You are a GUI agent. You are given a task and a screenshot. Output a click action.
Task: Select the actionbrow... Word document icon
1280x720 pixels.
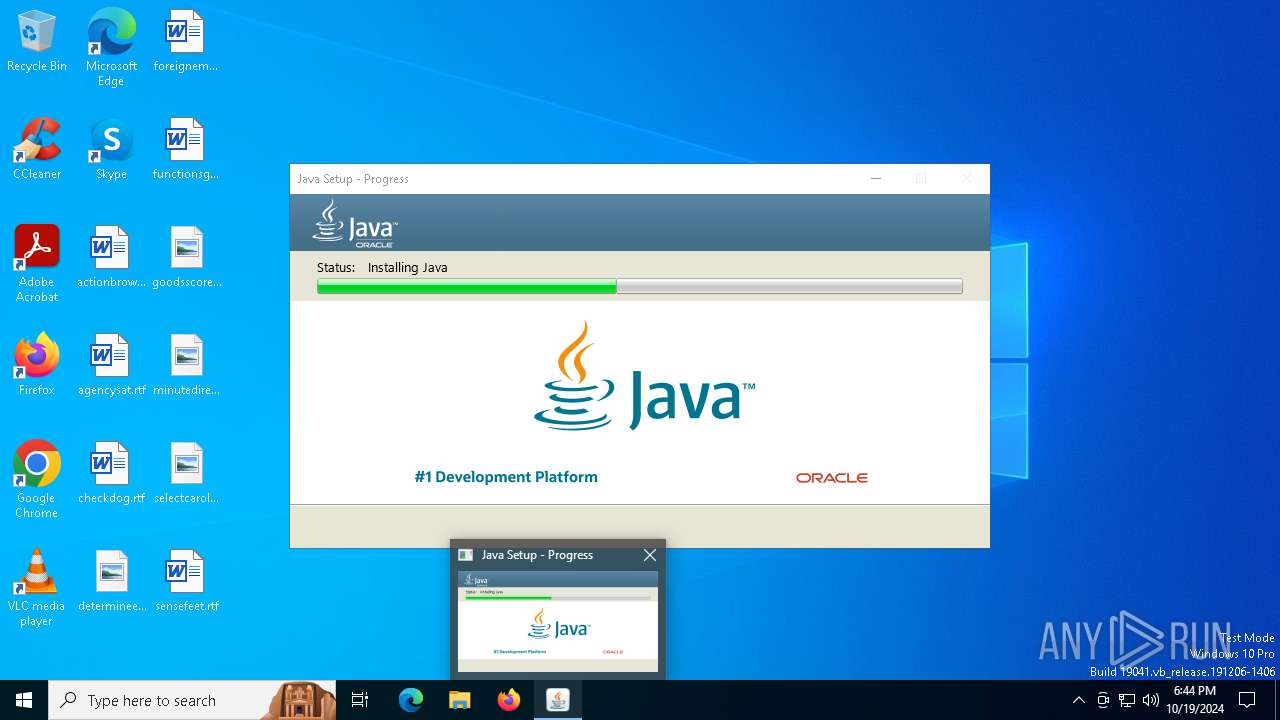pyautogui.click(x=111, y=258)
